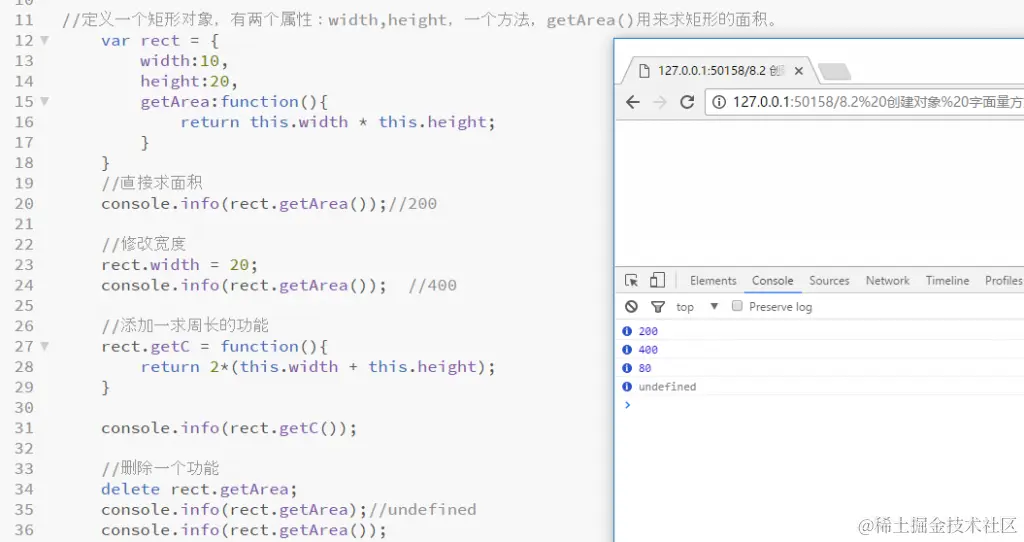Click the '//修改宽度' comment line
1024x542 pixels.
[144, 244]
